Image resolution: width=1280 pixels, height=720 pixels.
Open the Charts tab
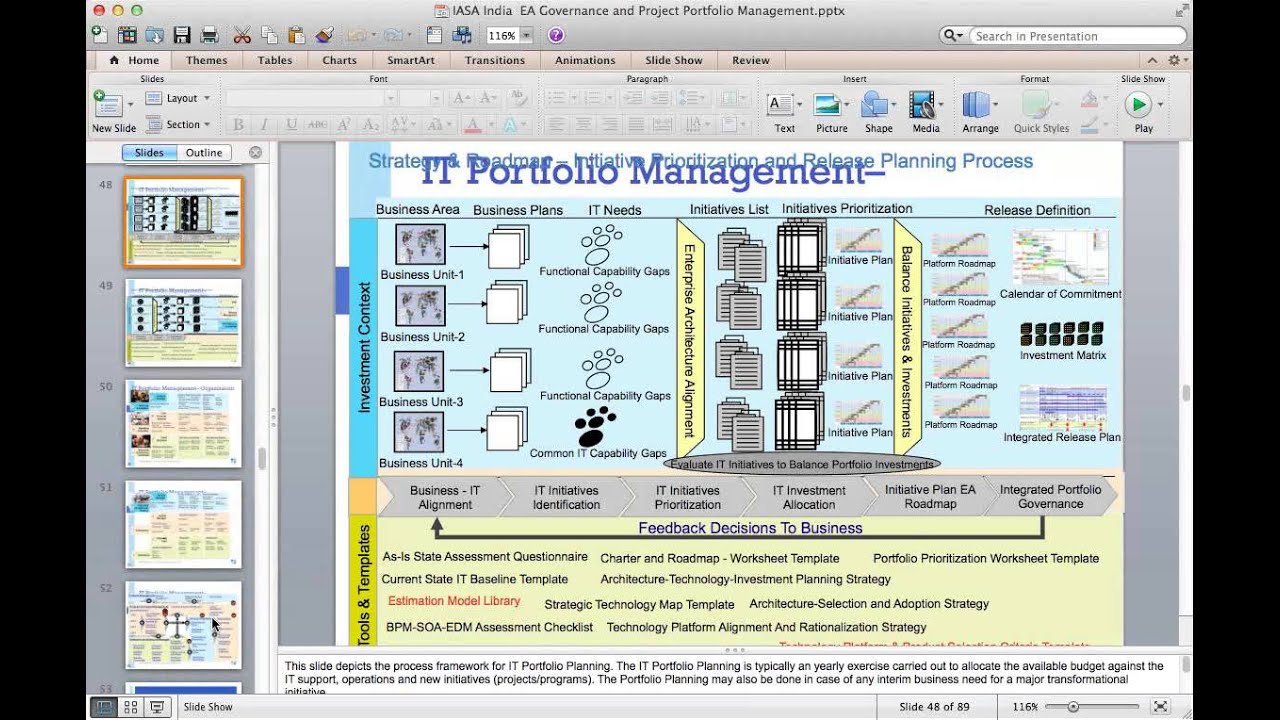pyautogui.click(x=340, y=60)
